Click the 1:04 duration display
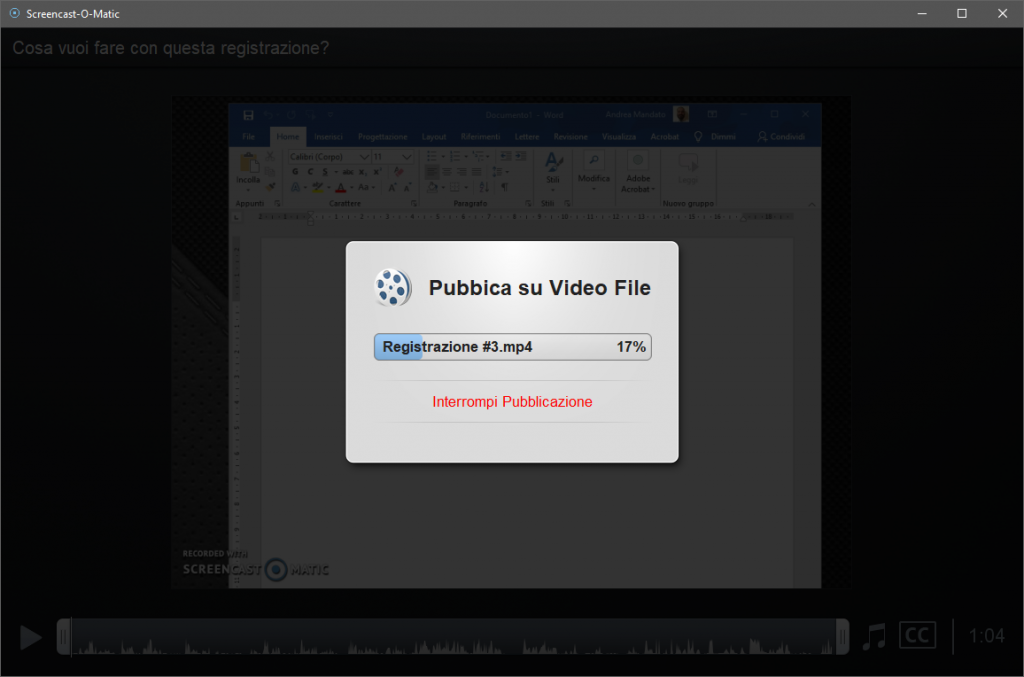Viewport: 1024px width, 677px height. (x=986, y=635)
